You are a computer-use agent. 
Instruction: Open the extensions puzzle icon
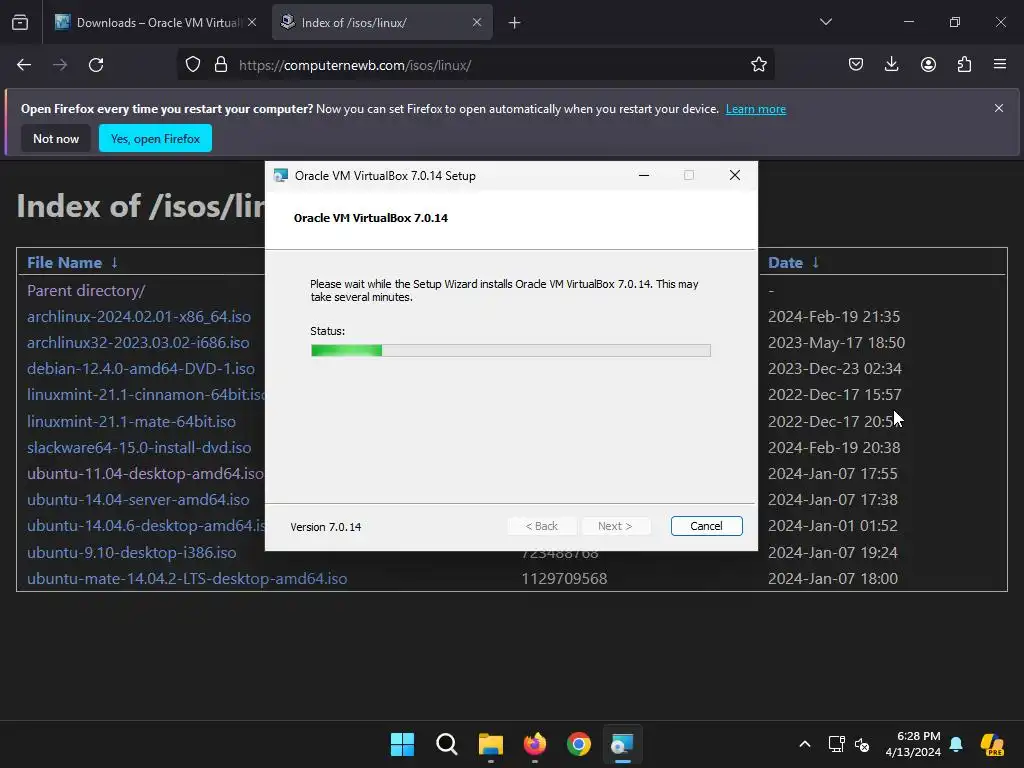click(964, 65)
